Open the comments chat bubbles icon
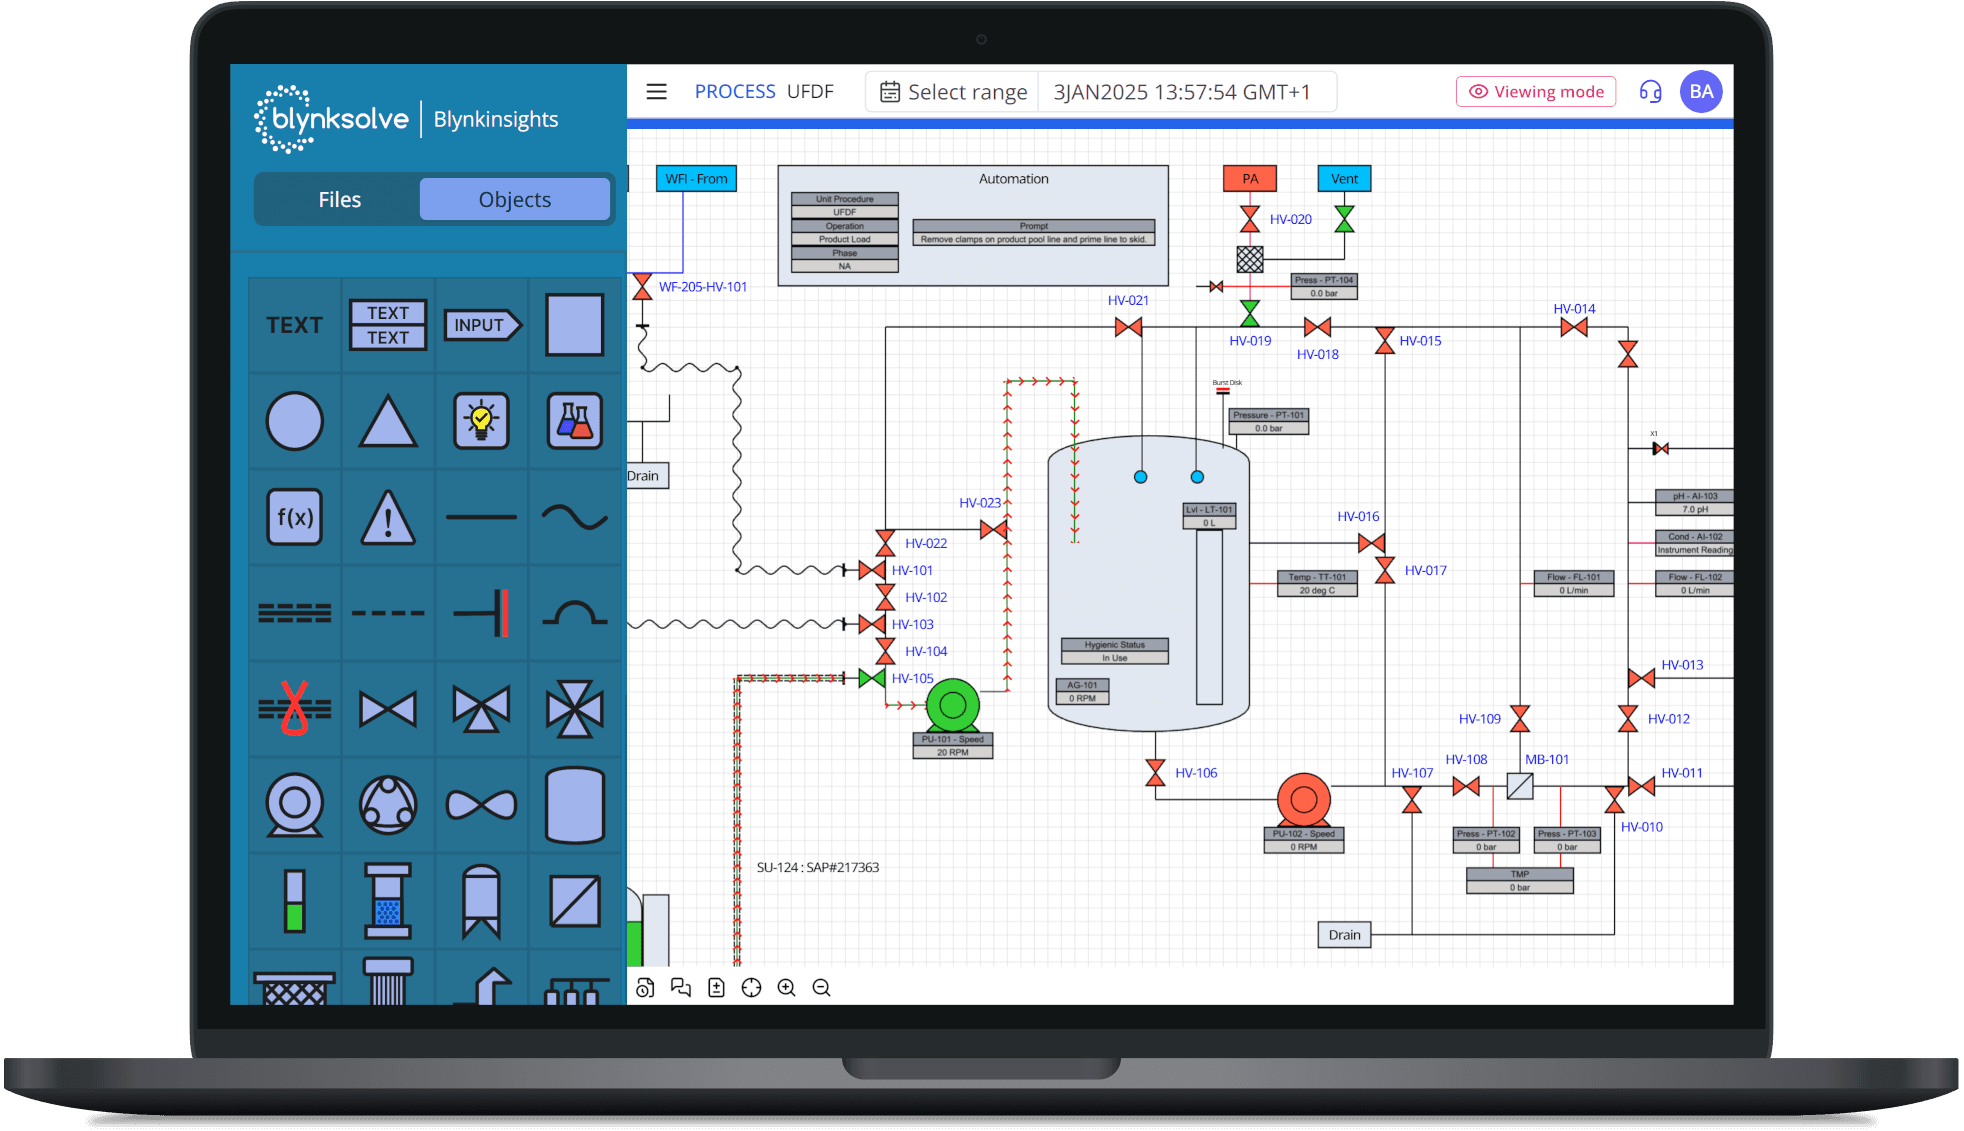1964x1131 pixels. point(681,988)
